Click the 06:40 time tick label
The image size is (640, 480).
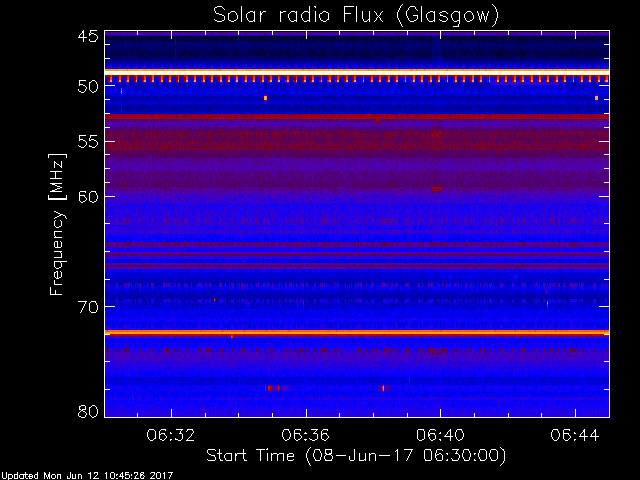(440, 435)
